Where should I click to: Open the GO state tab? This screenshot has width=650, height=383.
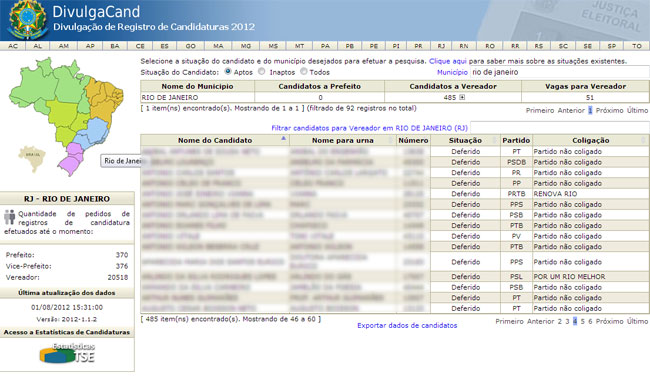190,46
